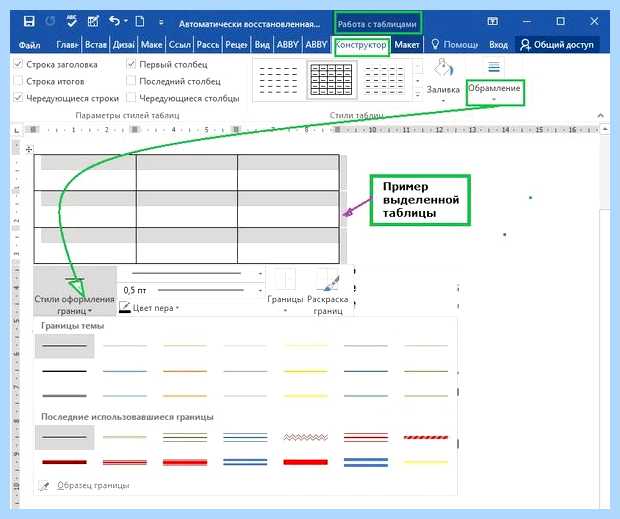Select the red triple line recent border
This screenshot has height=519, width=620.
pos(366,437)
